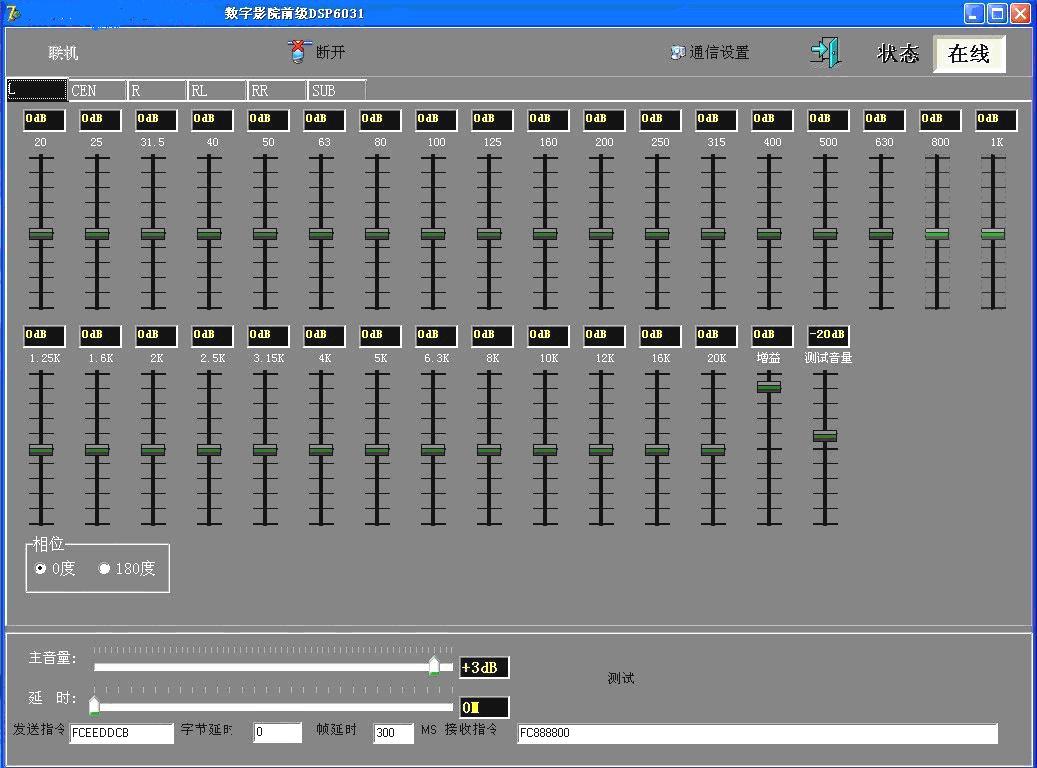Click the 测试音量 test volume slider handle
The width and height of the screenshot is (1037, 768).
pyautogui.click(x=824, y=436)
